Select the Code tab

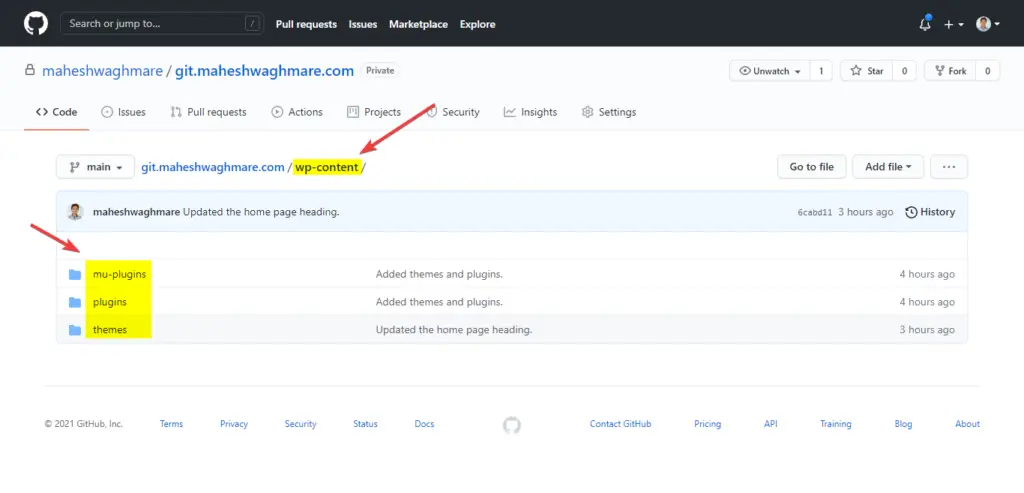pyautogui.click(x=57, y=112)
